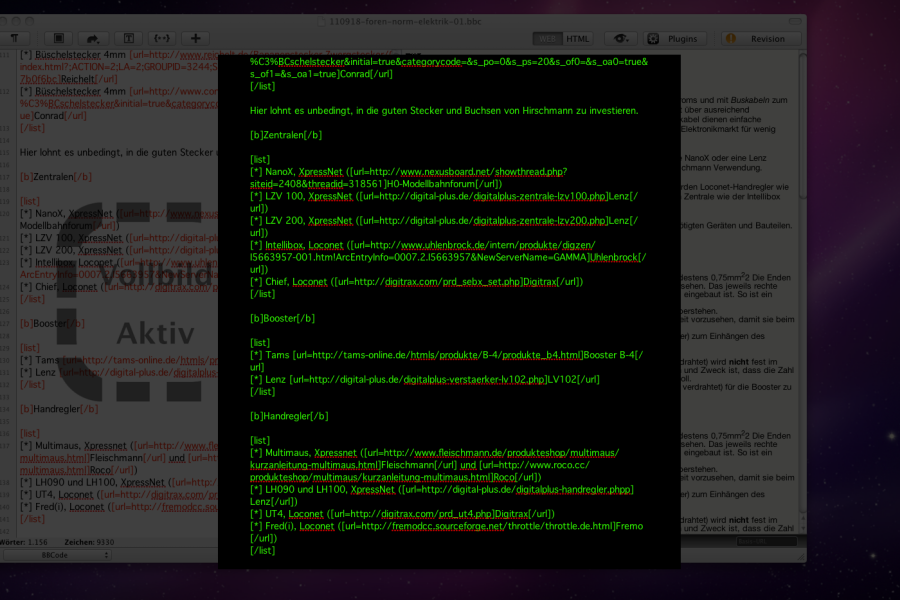Switch the view mode to BBC

pyautogui.click(x=546, y=39)
